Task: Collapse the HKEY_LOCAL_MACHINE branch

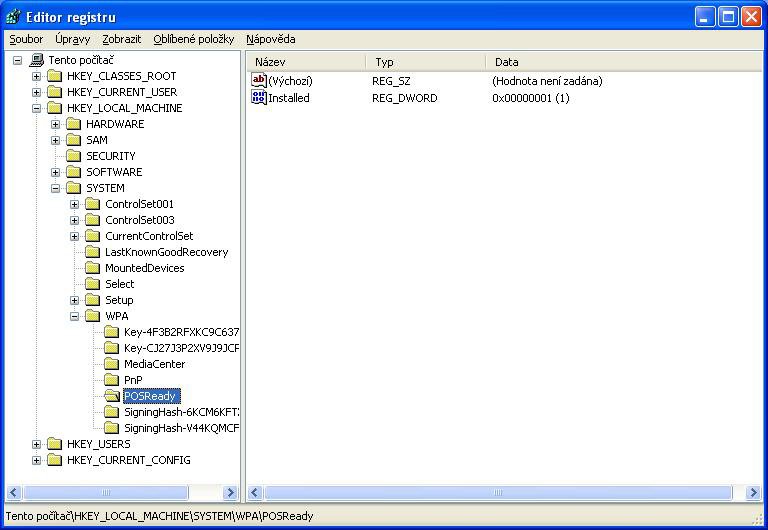Action: [x=36, y=109]
